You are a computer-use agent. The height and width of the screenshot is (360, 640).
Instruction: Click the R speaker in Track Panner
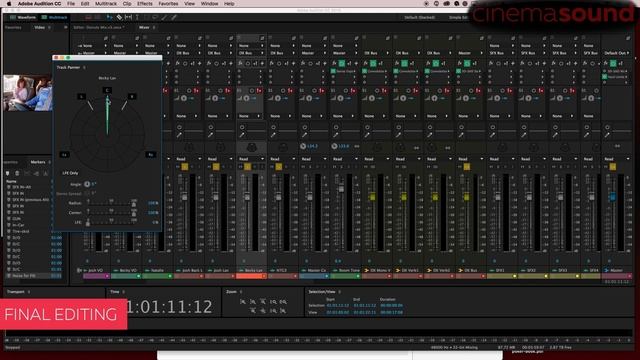click(132, 96)
